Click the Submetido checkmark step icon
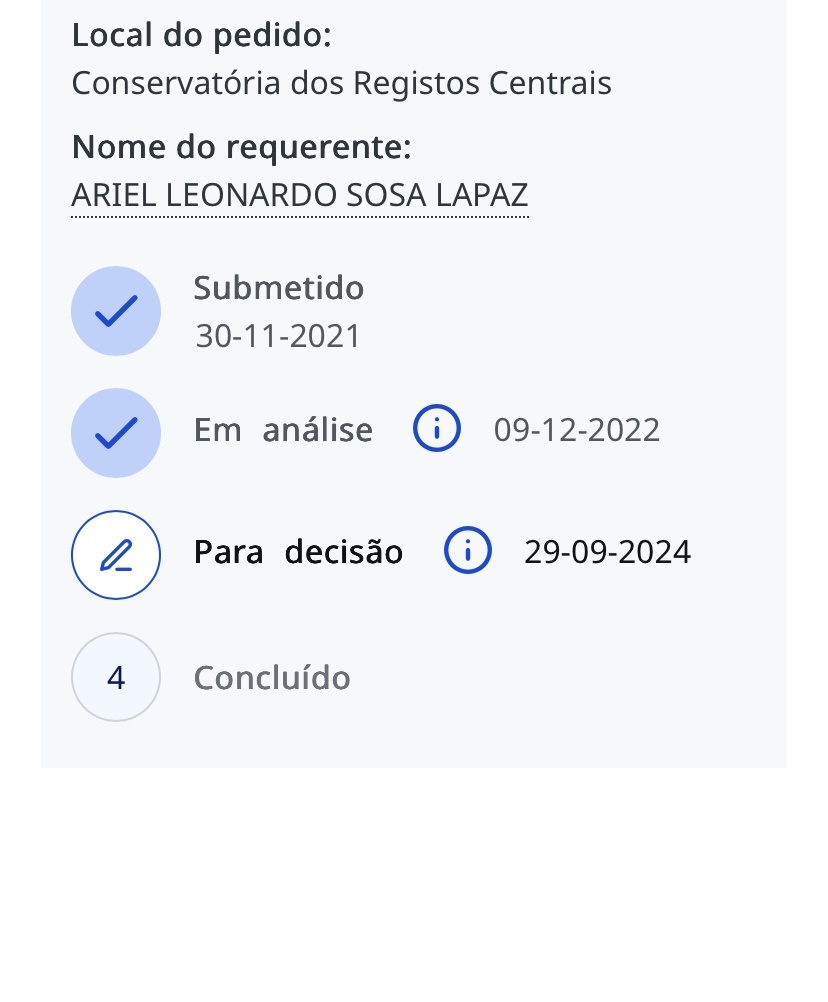828x1002 pixels. pyautogui.click(x=116, y=311)
